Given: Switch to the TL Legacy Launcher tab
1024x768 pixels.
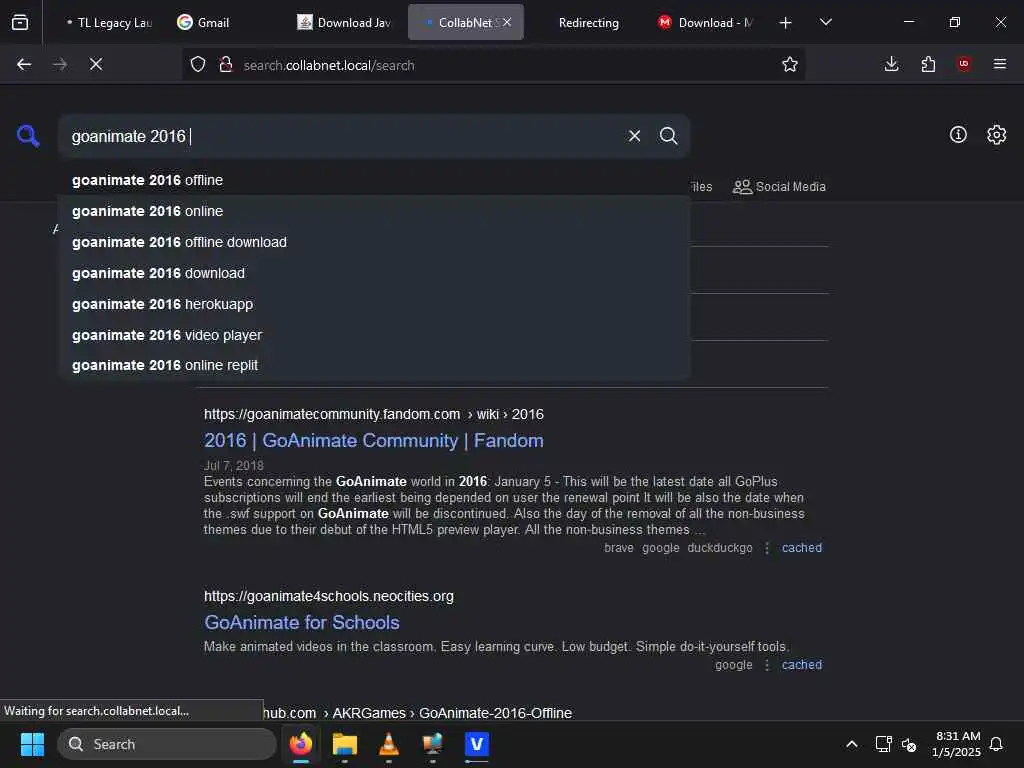Looking at the screenshot, I should coord(109,22).
